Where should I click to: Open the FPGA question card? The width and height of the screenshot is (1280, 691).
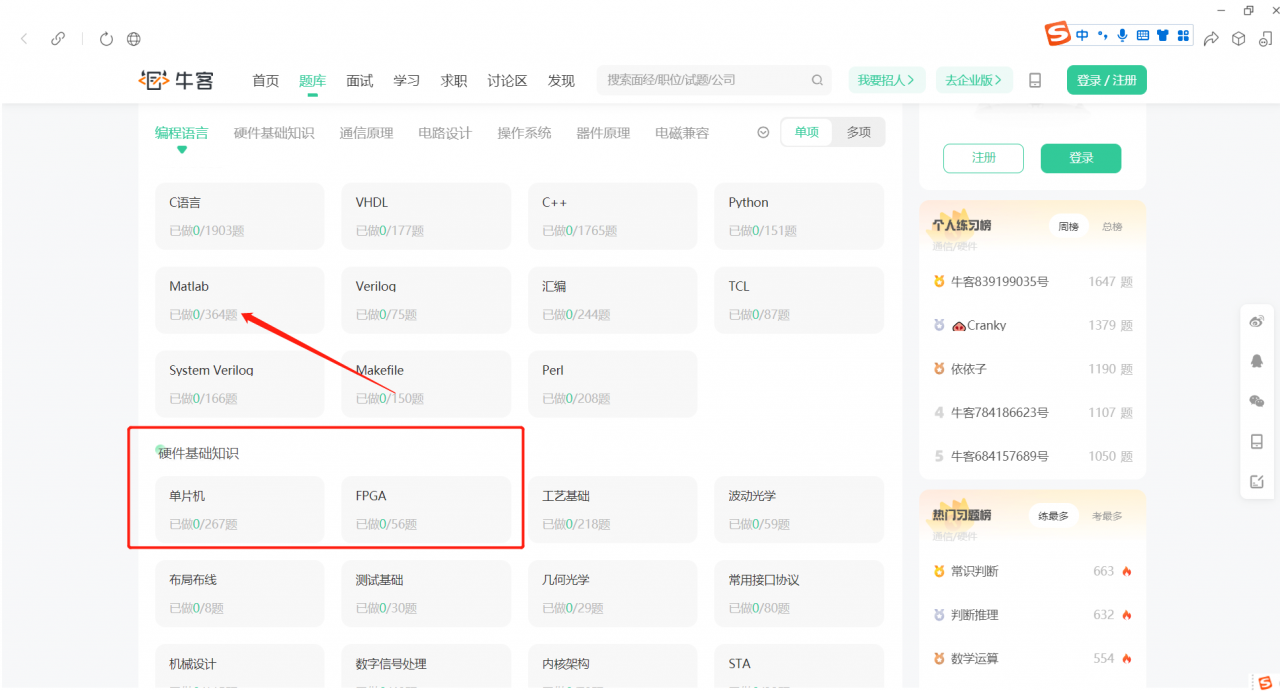[426, 510]
